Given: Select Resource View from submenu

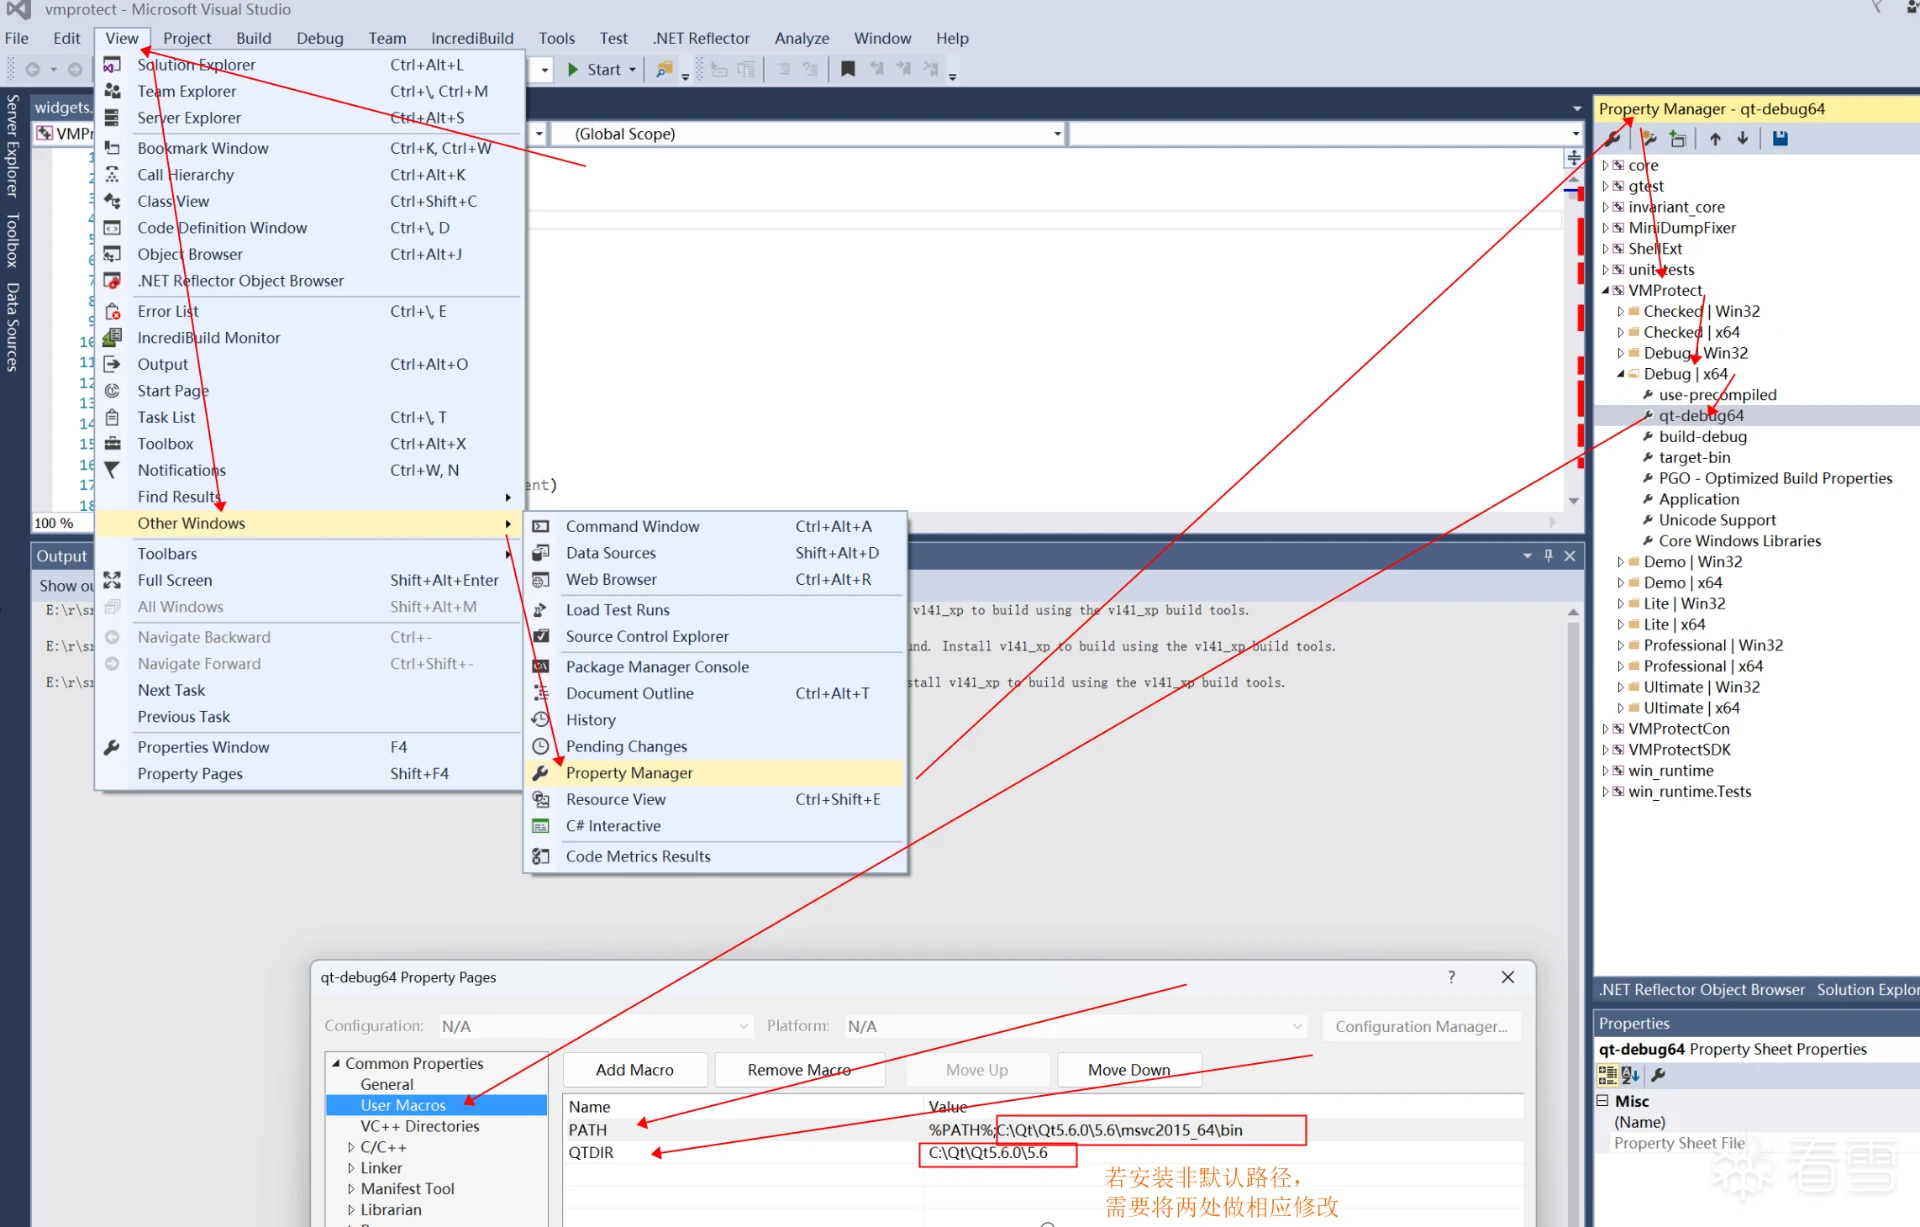Looking at the screenshot, I should [715, 800].
